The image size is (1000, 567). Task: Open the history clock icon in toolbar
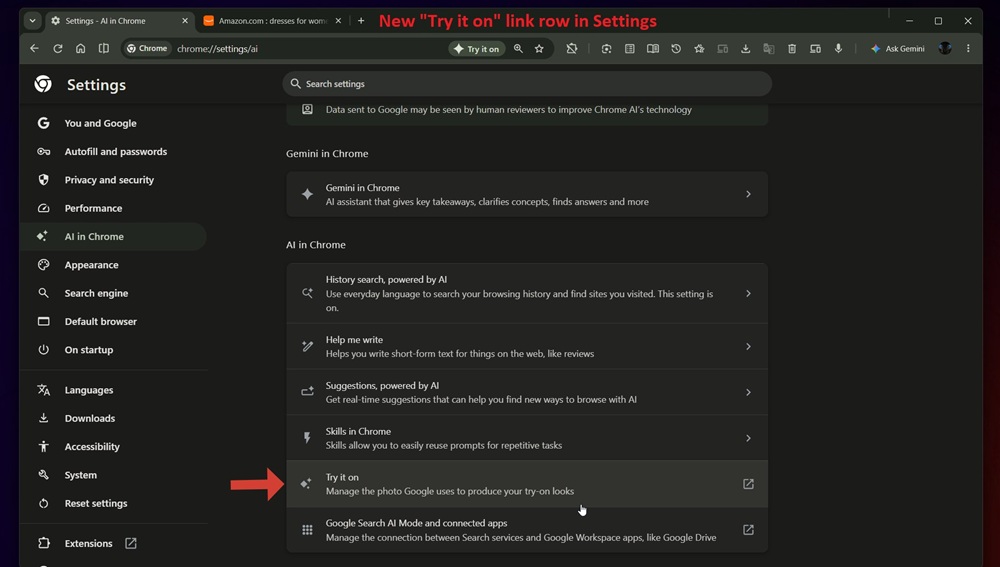coord(676,48)
